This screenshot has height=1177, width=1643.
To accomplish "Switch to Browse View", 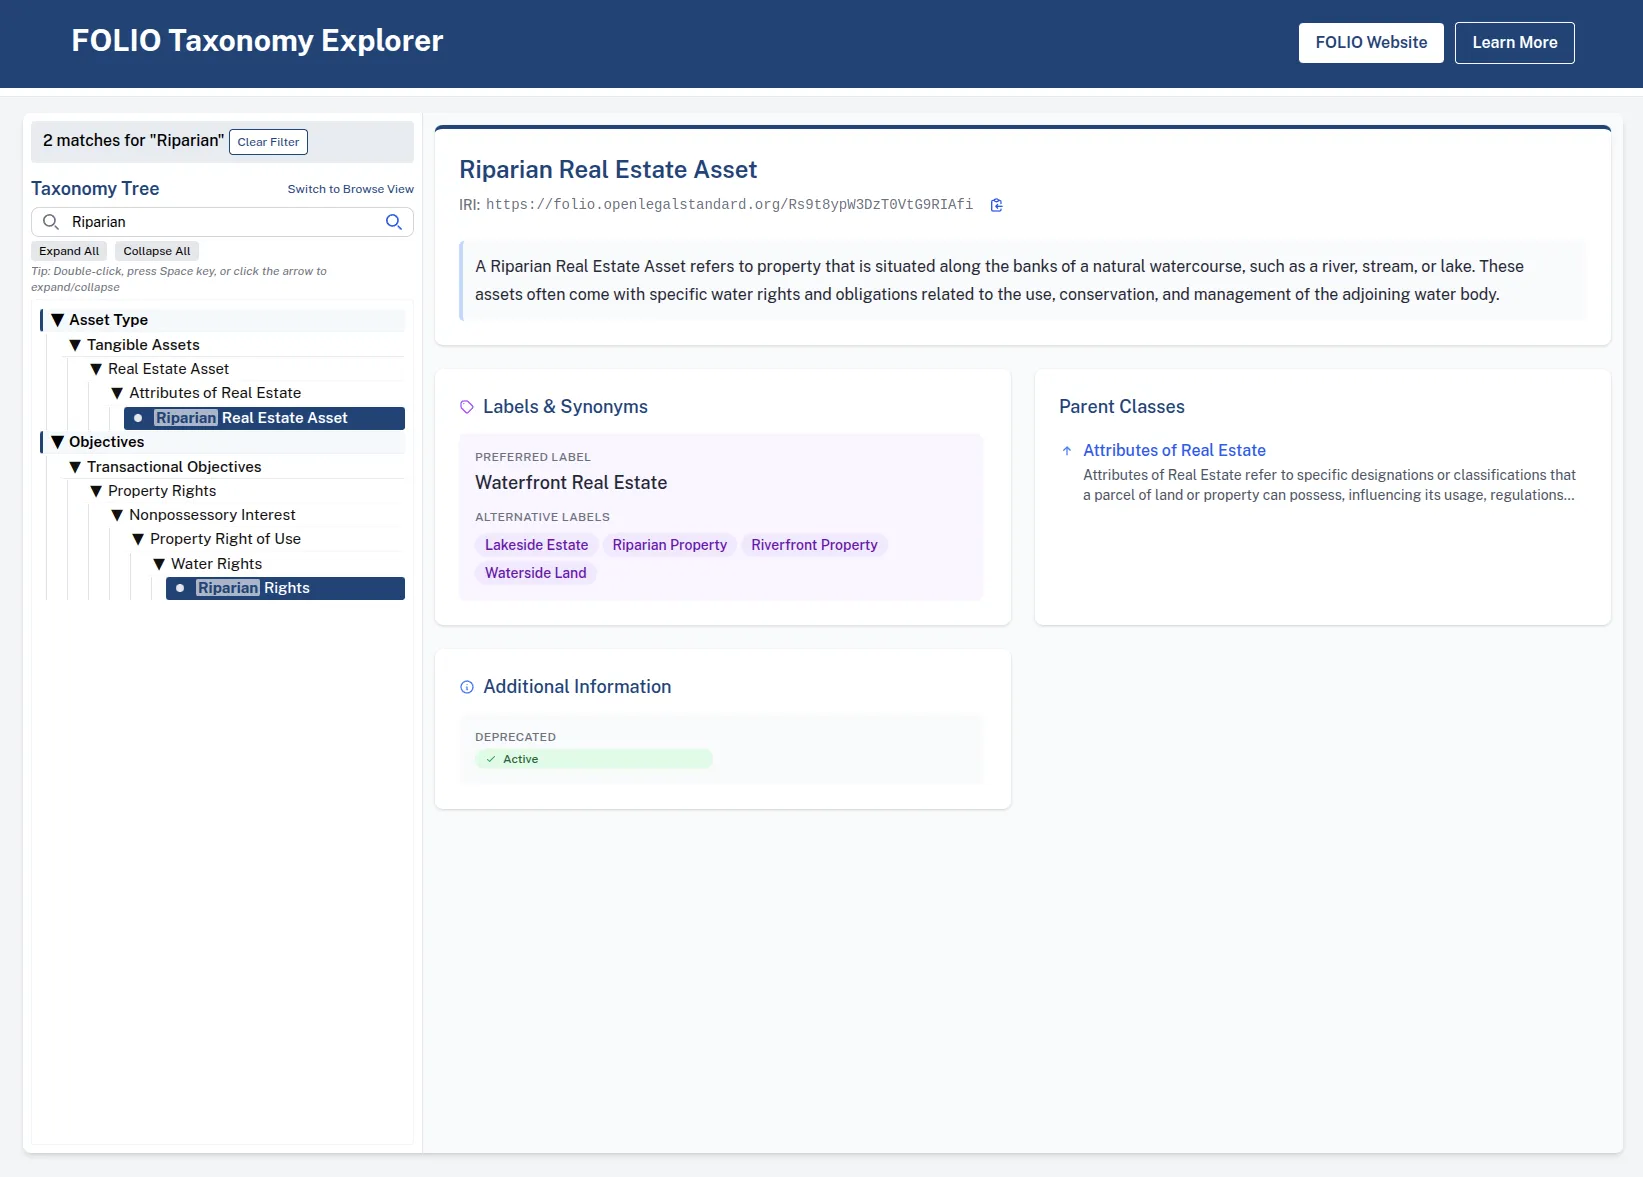I will pos(350,189).
